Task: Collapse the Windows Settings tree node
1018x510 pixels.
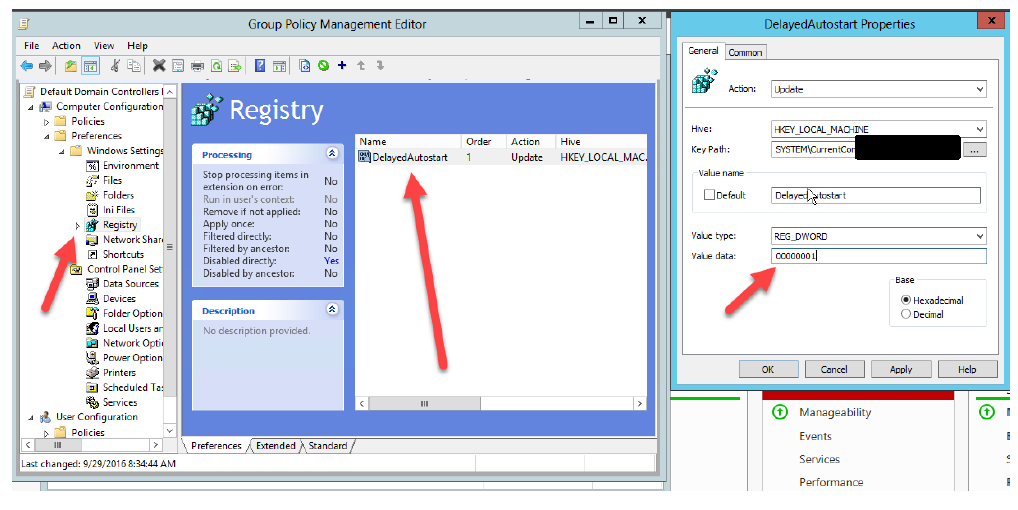Action: [x=62, y=151]
